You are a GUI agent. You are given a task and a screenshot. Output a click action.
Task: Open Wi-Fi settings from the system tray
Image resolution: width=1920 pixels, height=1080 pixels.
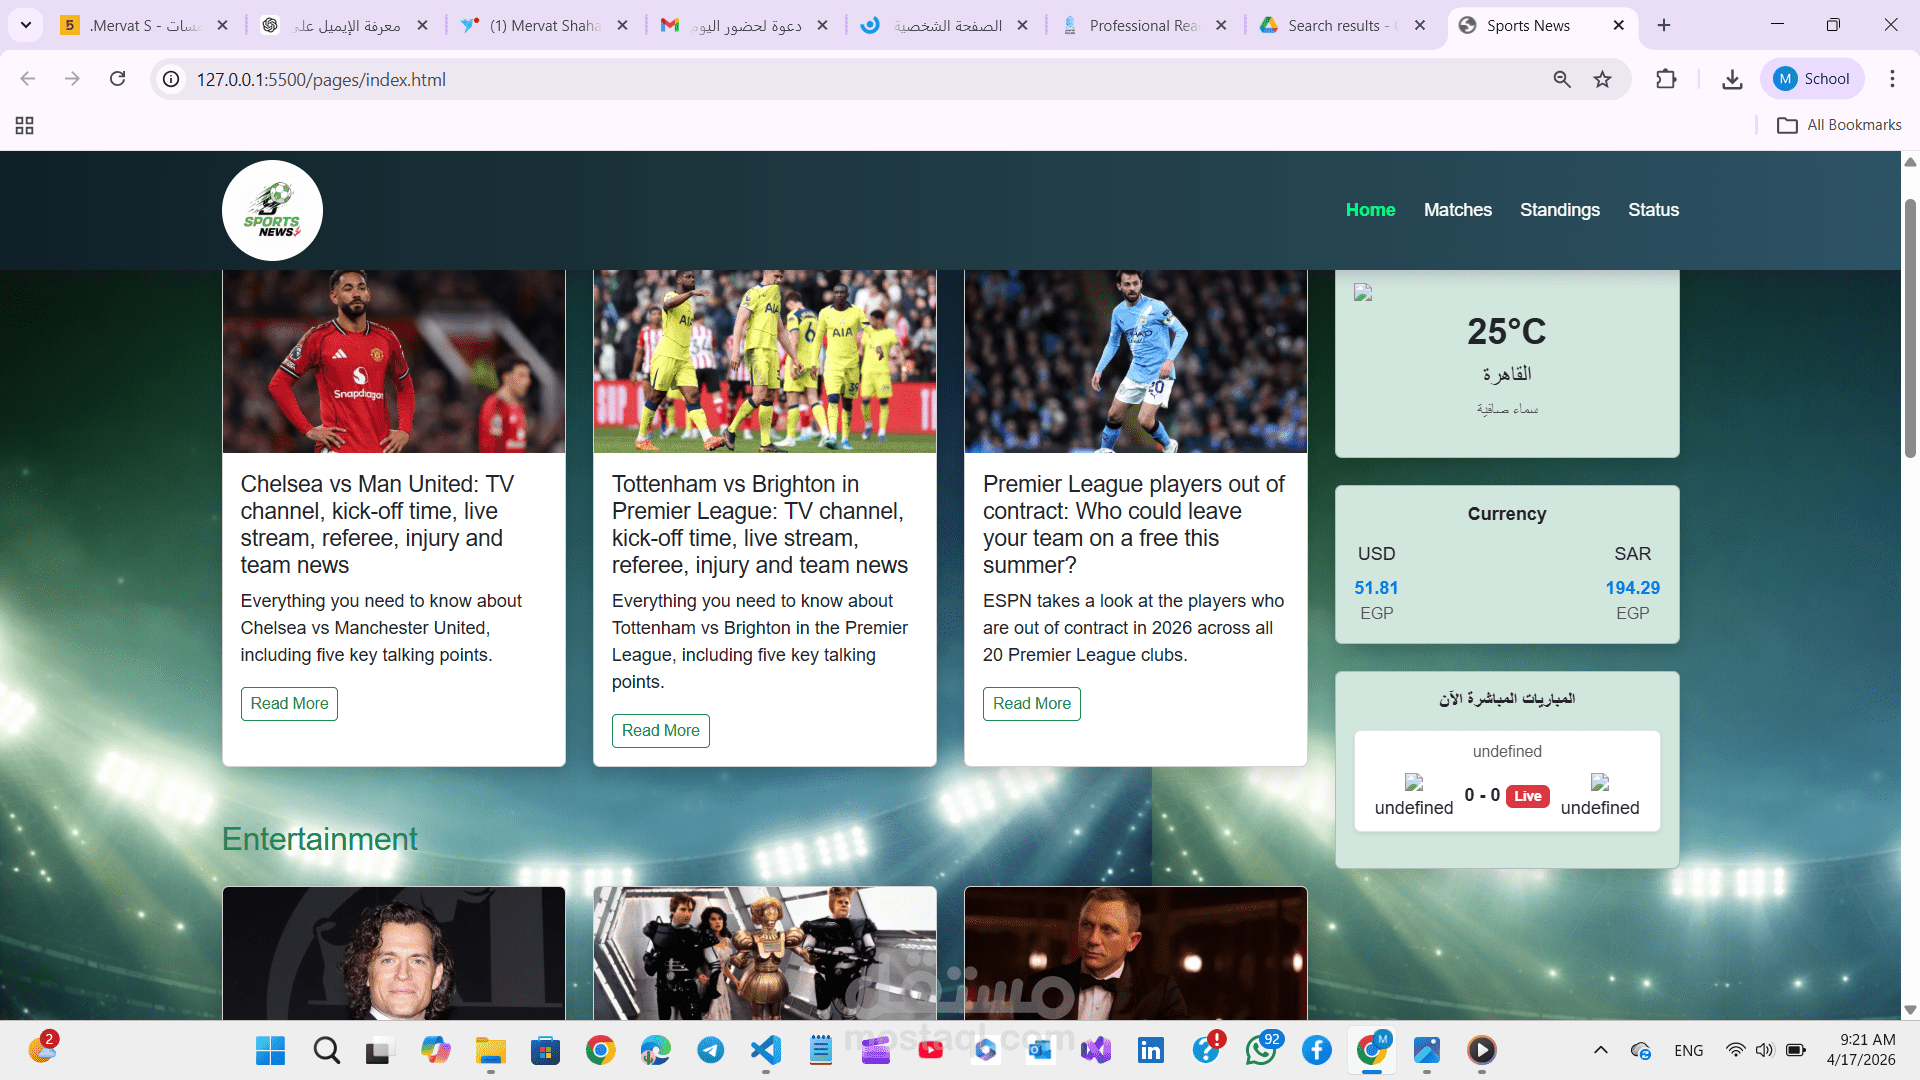[1734, 1050]
